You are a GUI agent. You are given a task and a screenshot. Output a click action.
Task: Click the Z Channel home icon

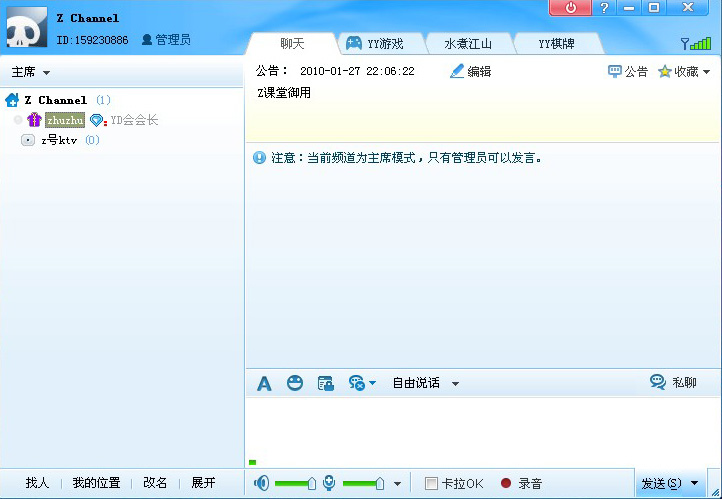click(12, 100)
